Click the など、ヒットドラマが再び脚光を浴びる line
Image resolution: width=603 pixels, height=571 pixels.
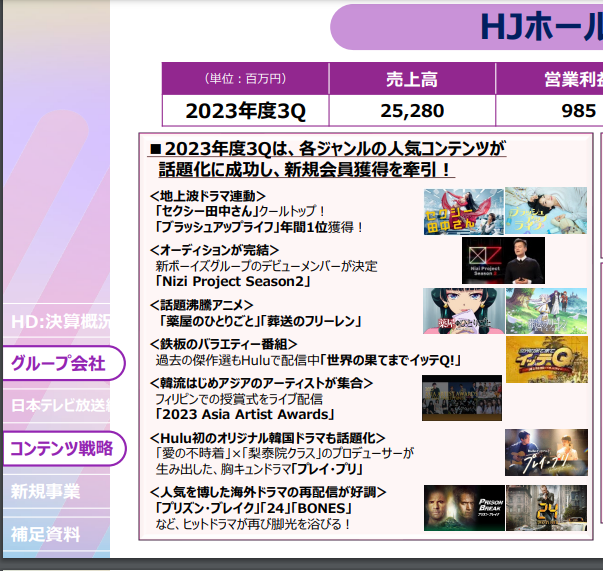(x=253, y=524)
